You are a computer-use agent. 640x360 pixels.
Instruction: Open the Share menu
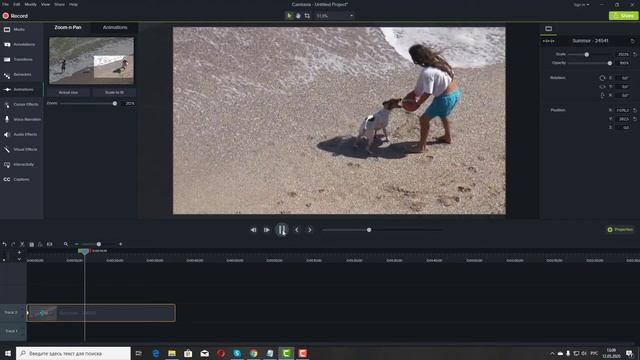[x=60, y=4]
